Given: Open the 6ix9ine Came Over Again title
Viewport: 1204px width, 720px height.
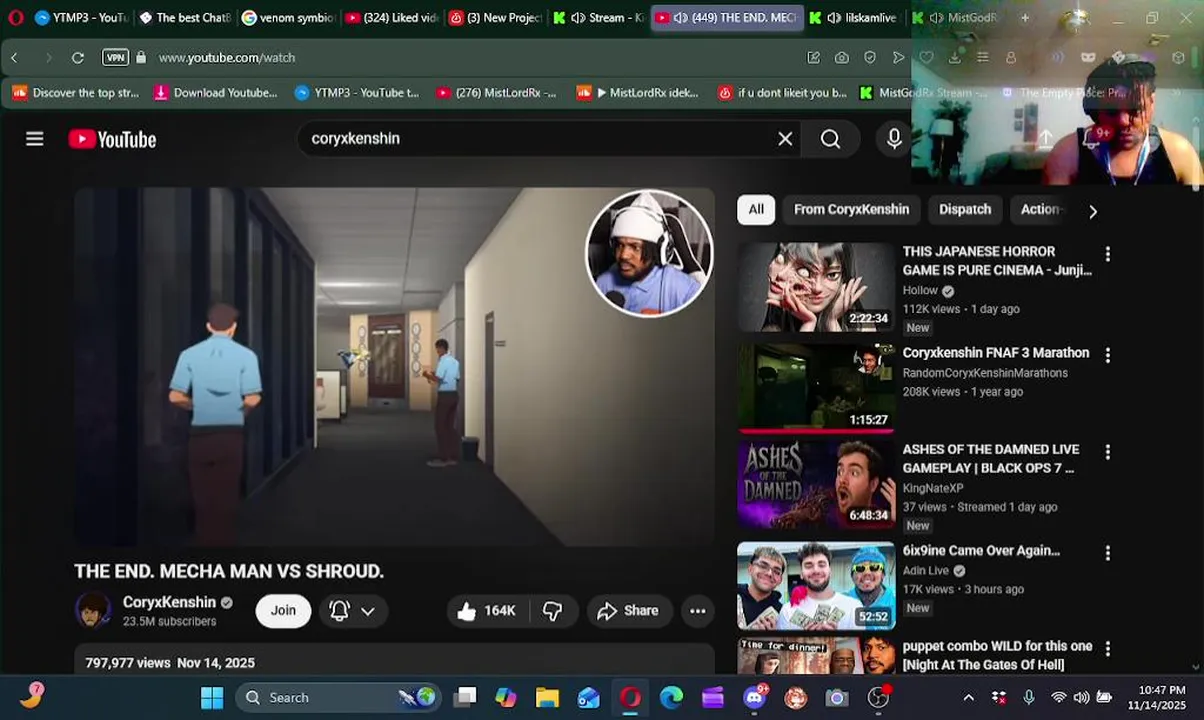Looking at the screenshot, I should click(981, 551).
